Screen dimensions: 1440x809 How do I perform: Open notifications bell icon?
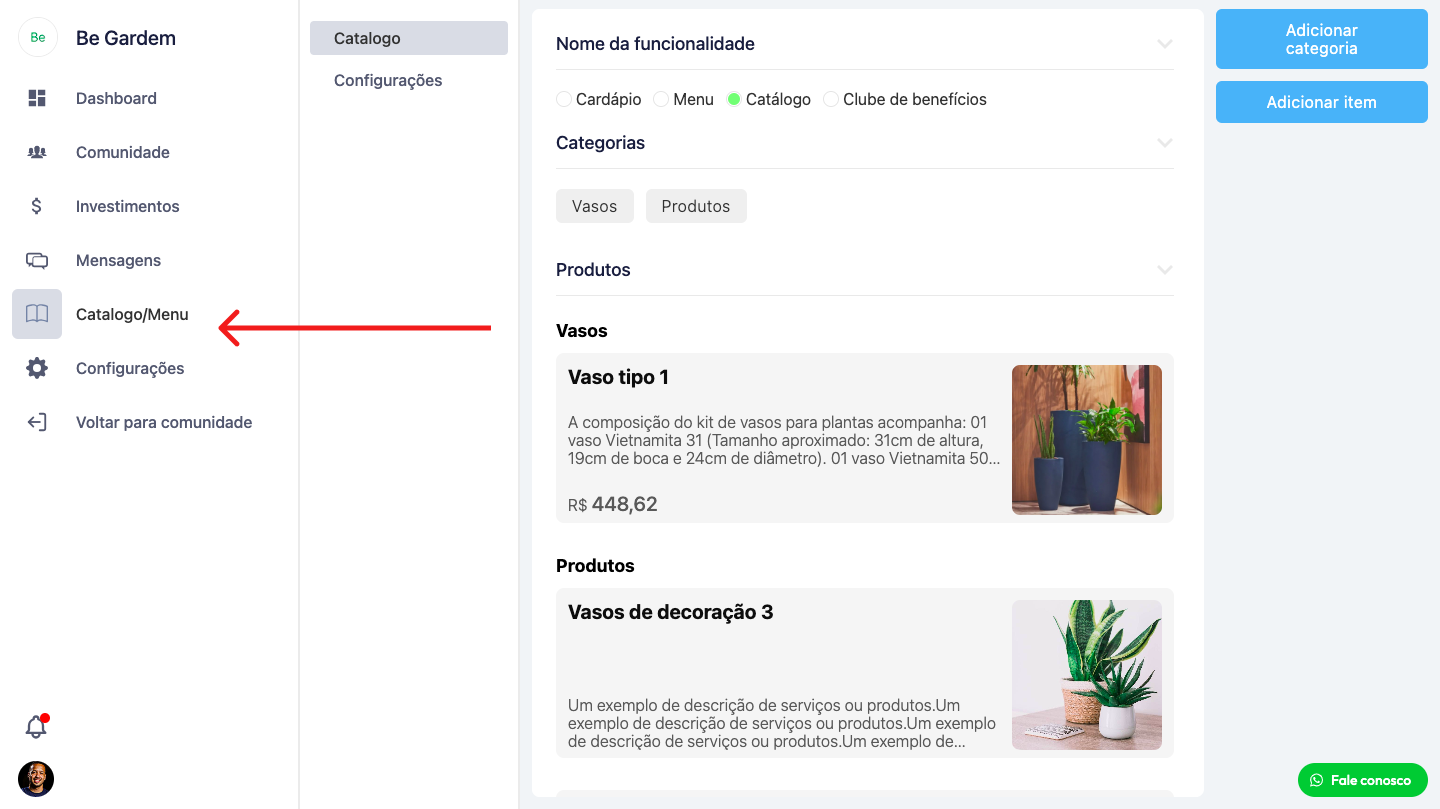coord(36,726)
